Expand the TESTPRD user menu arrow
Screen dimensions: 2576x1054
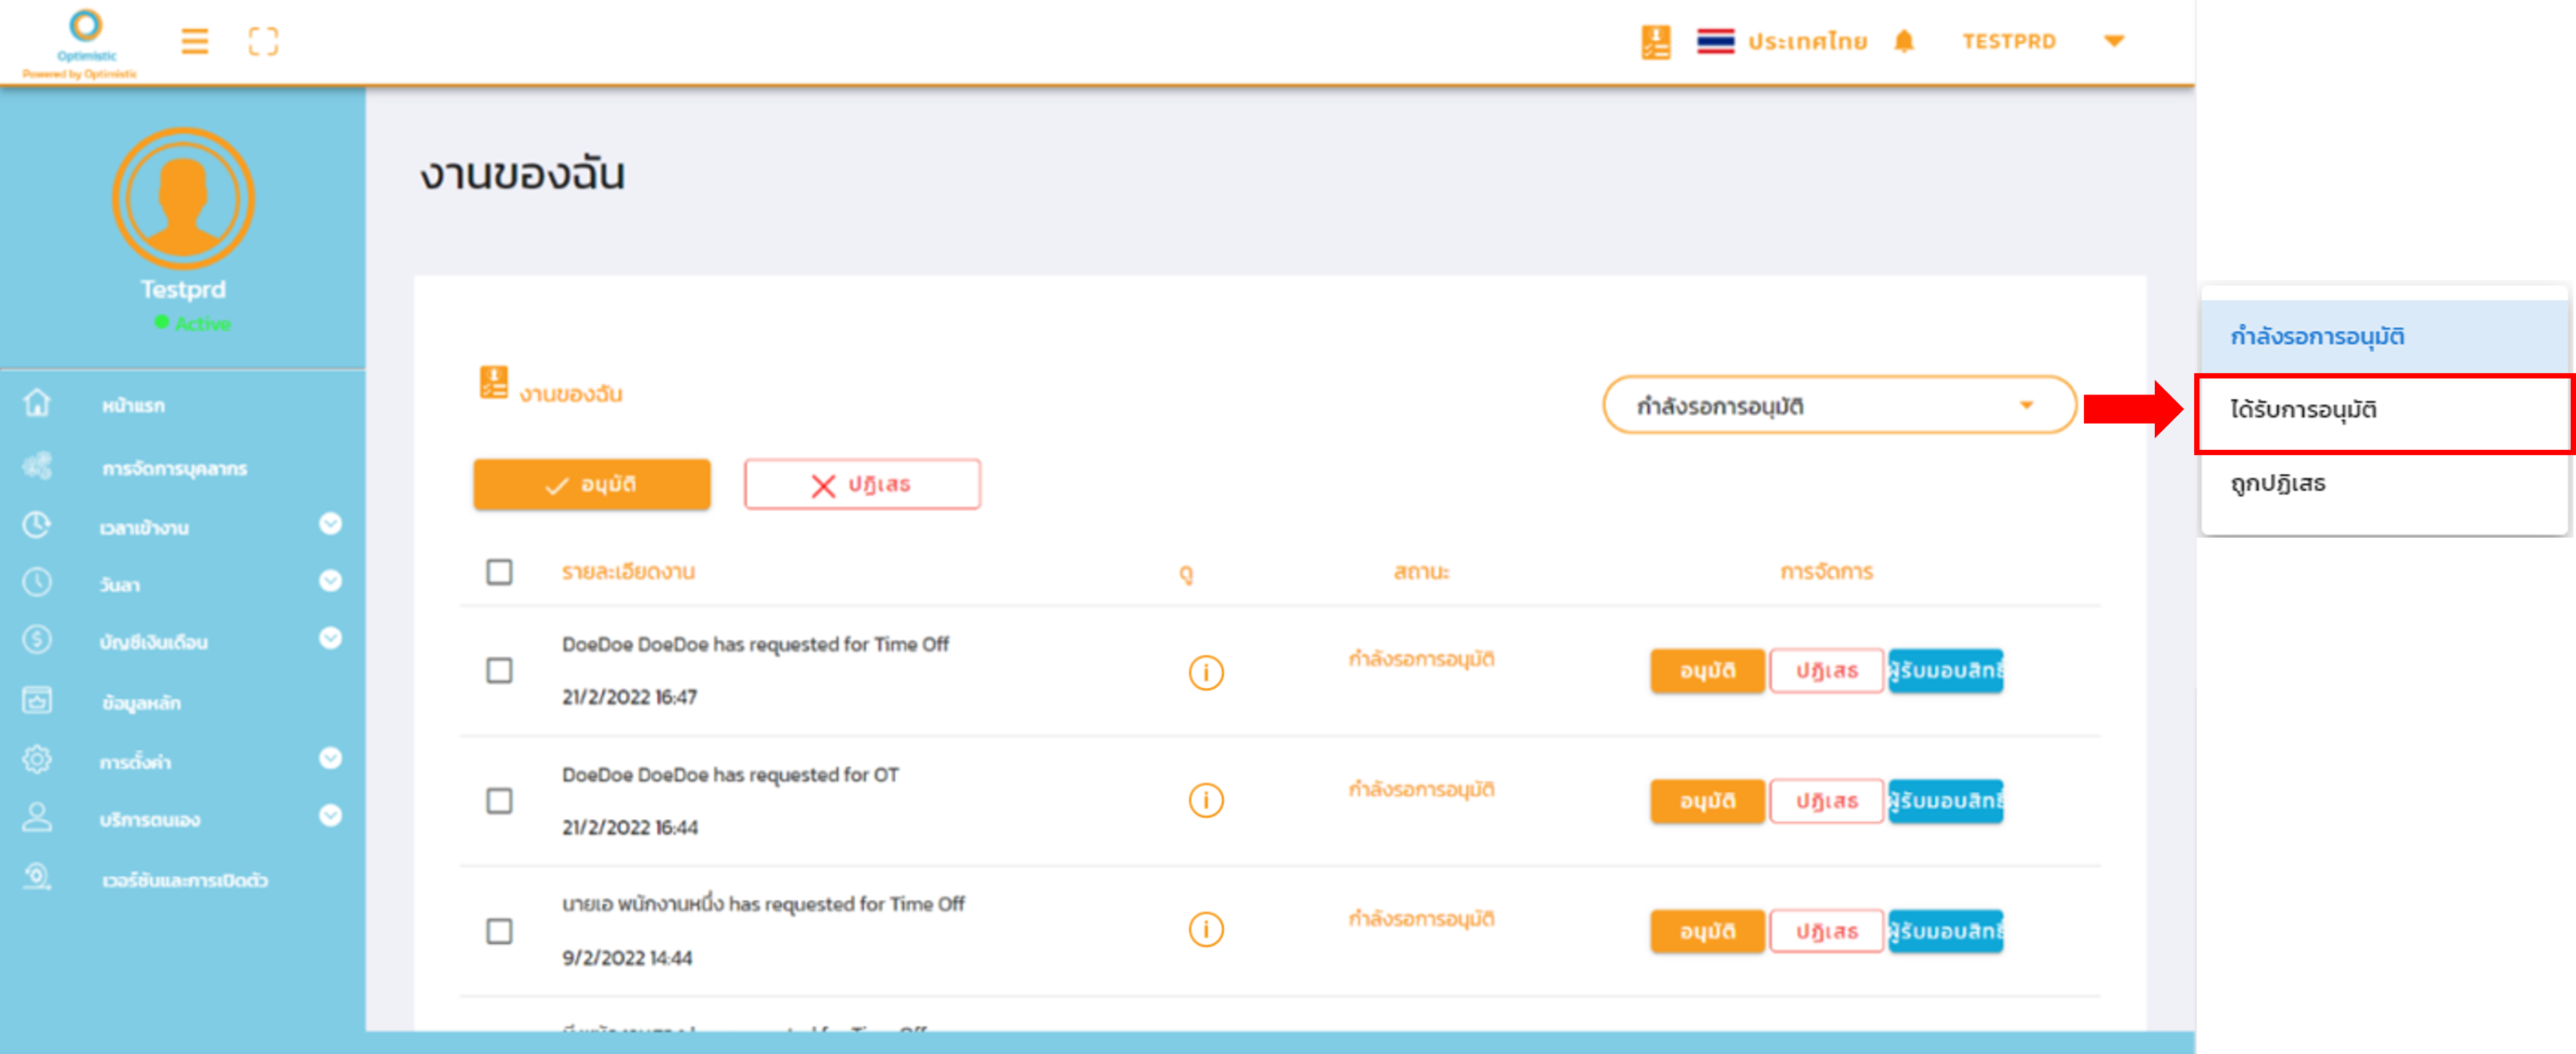(x=2113, y=41)
